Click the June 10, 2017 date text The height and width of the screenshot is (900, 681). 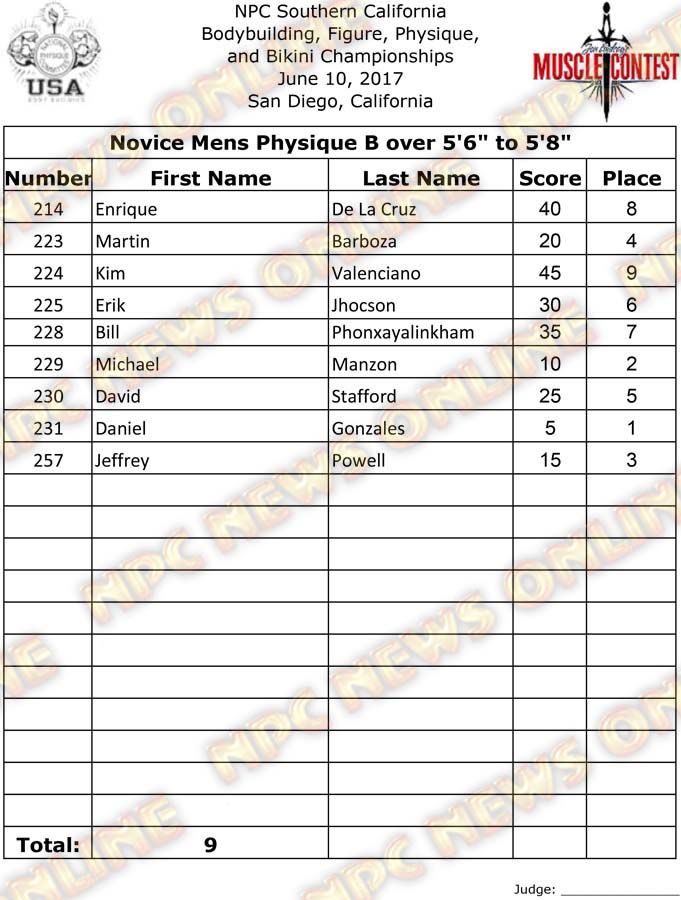[340, 79]
